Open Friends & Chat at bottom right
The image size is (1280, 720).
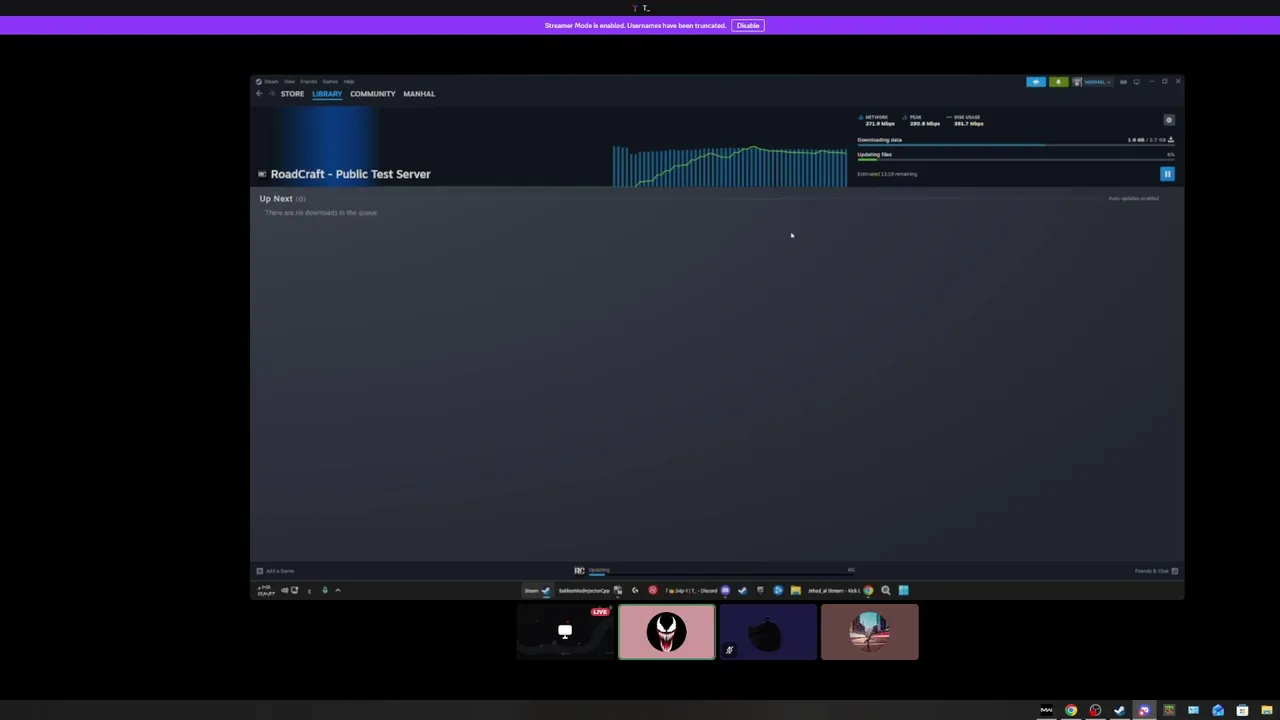coord(1156,571)
